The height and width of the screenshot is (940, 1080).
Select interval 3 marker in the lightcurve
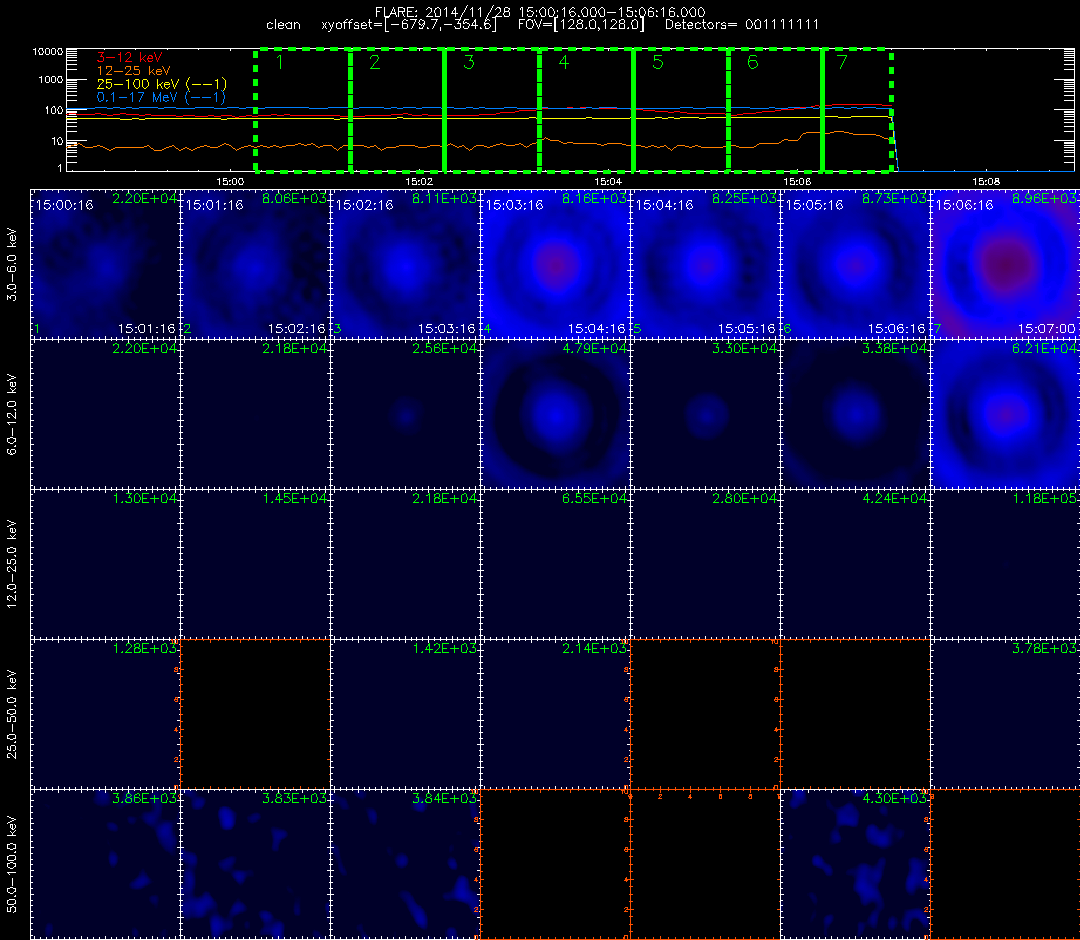click(x=469, y=63)
